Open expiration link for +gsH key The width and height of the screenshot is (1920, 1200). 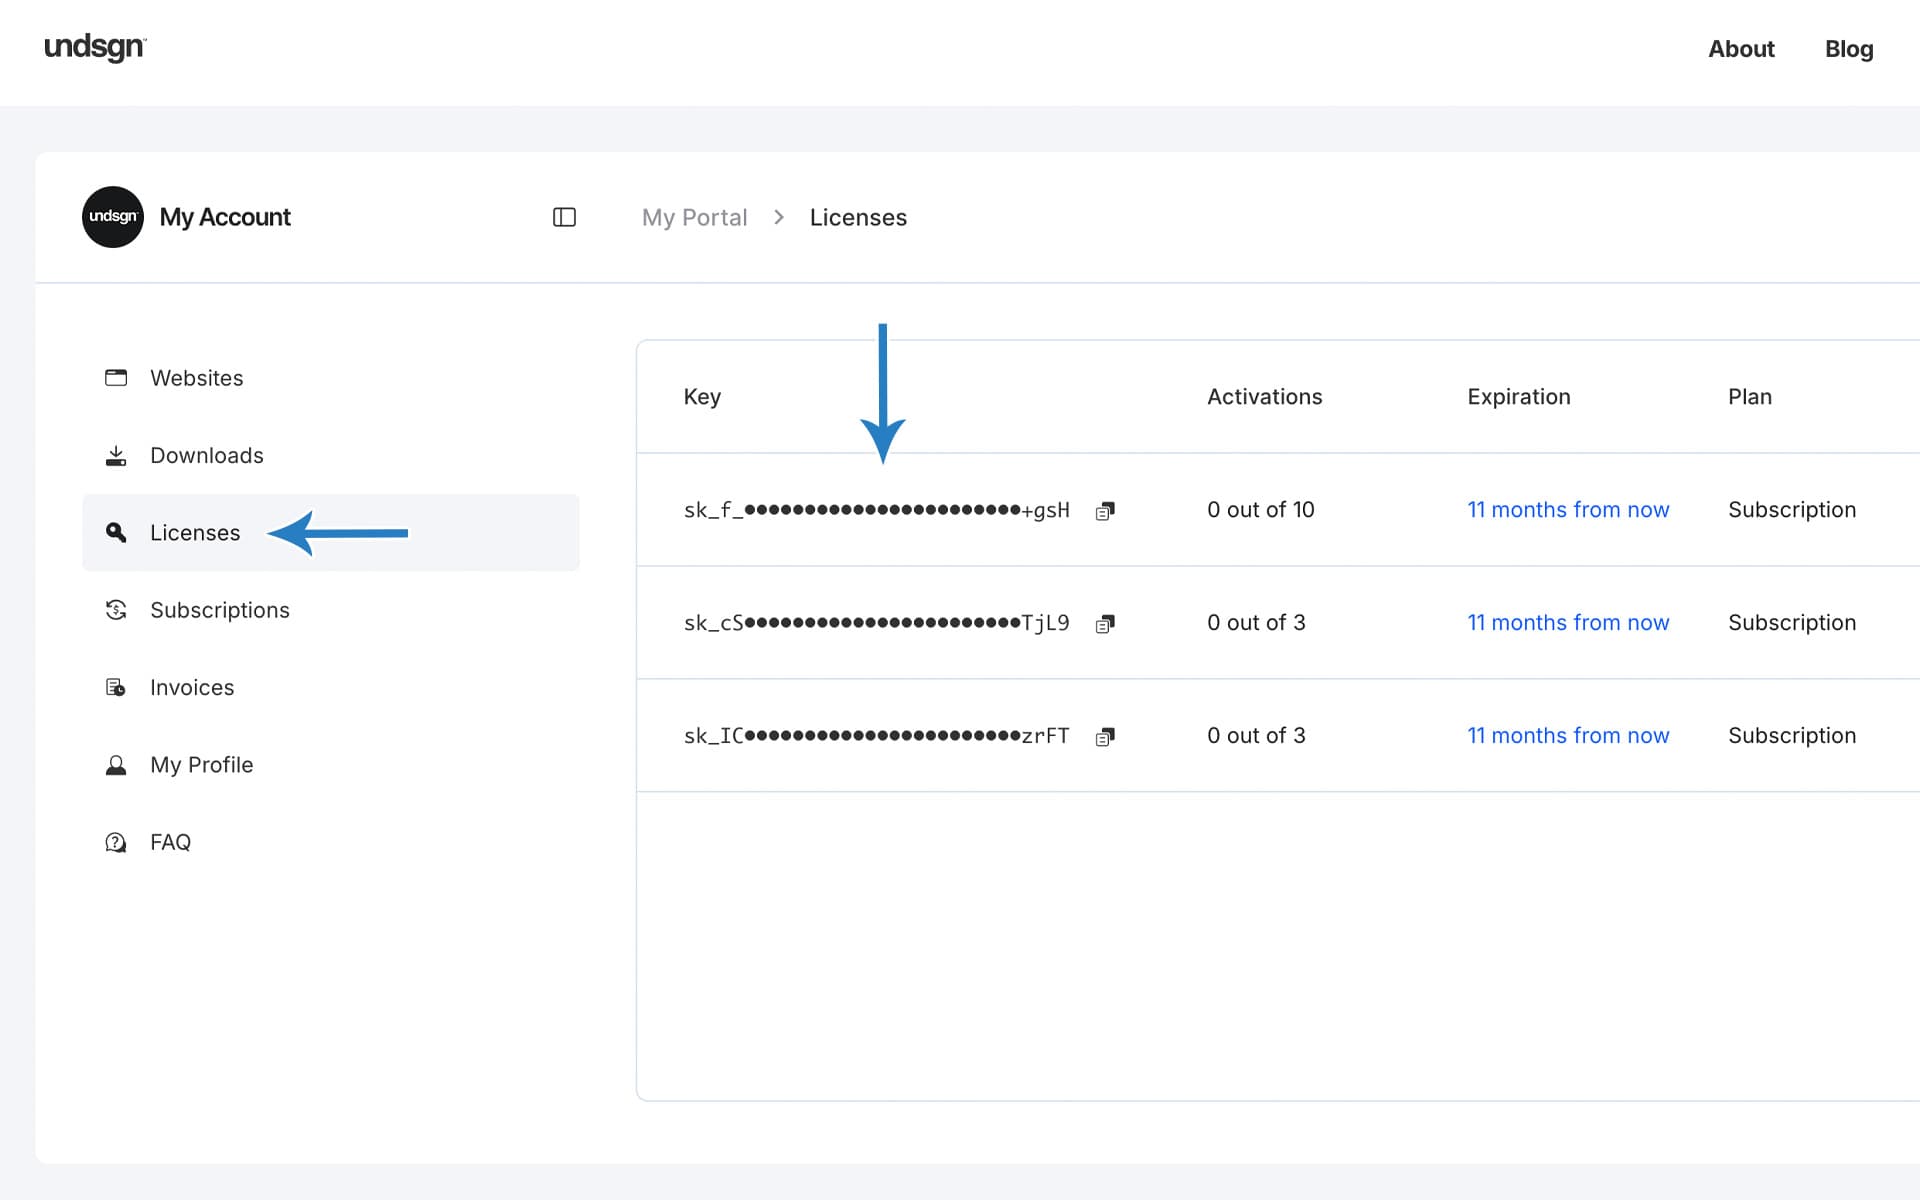(x=1568, y=510)
